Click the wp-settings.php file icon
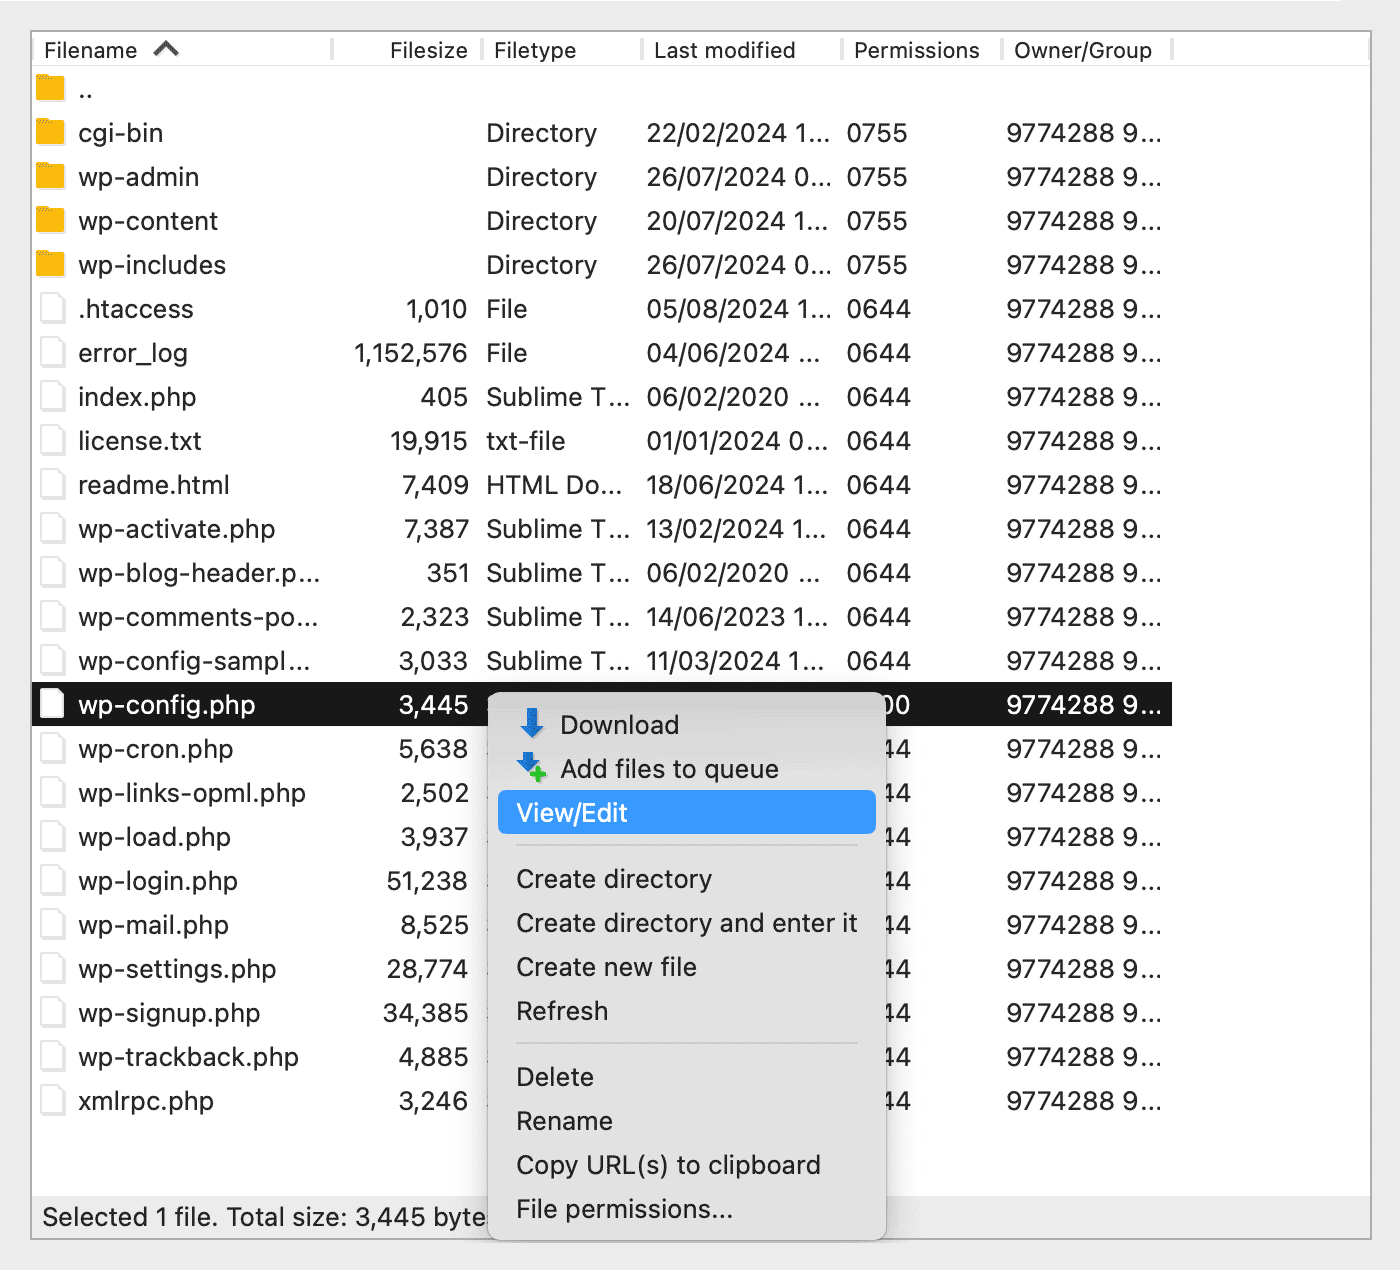The width and height of the screenshot is (1400, 1270). [x=52, y=968]
